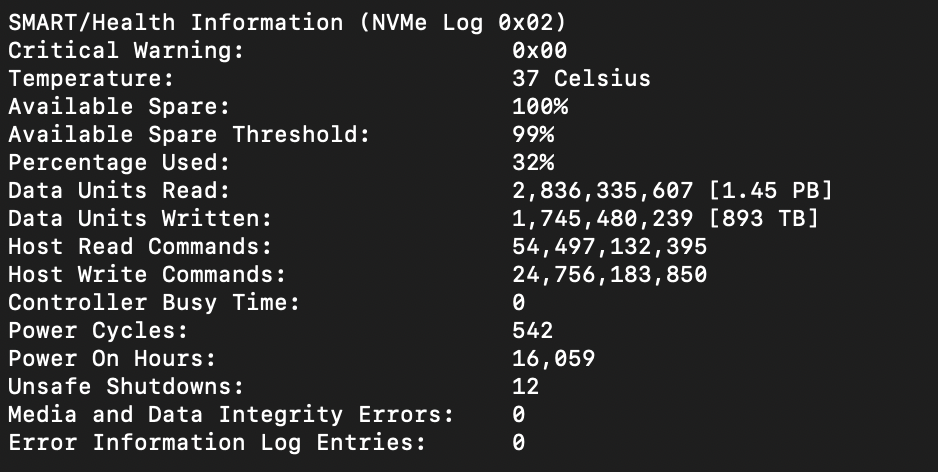Click the 37 Celsius temperature value
938x472 pixels.
581,78
